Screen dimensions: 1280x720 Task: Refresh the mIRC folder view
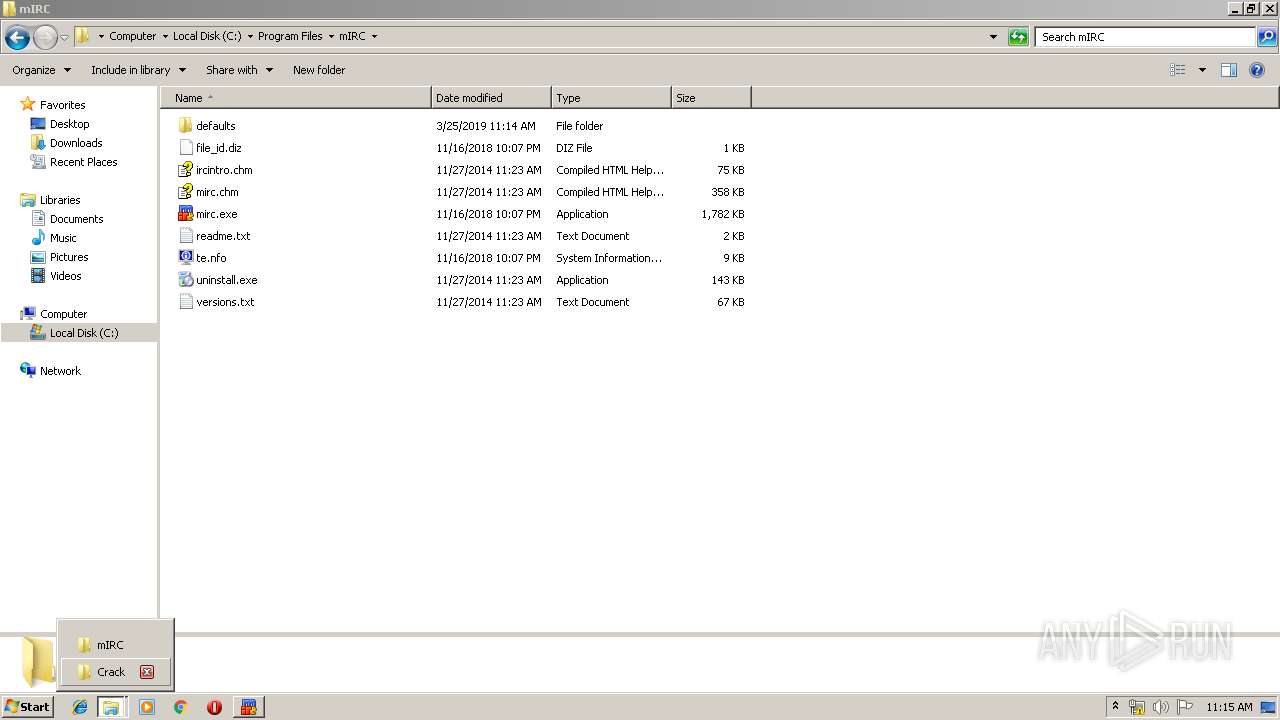click(1018, 37)
